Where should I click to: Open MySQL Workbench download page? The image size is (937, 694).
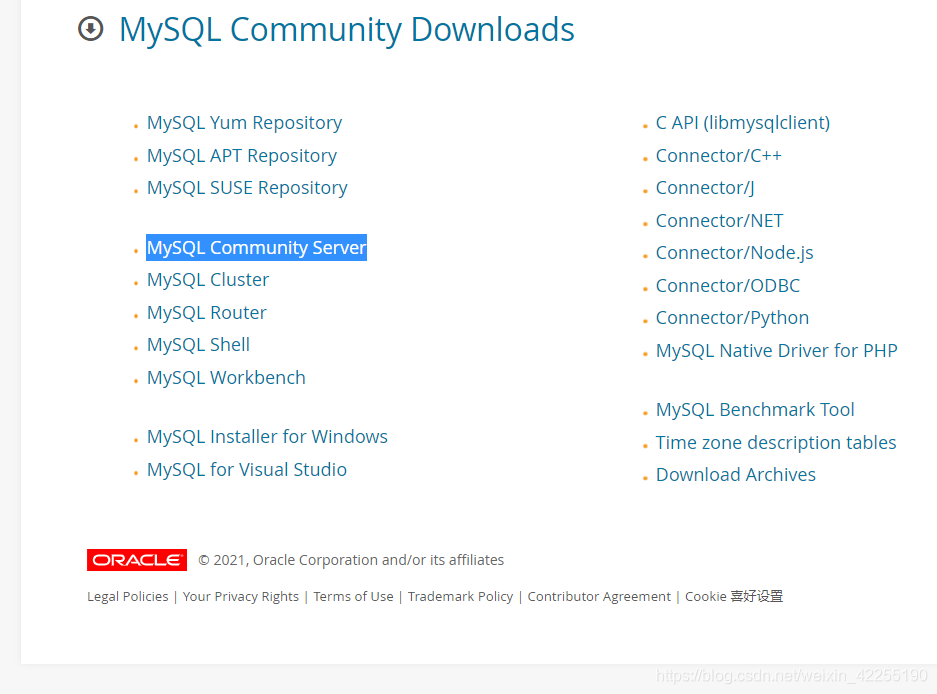pyautogui.click(x=226, y=378)
